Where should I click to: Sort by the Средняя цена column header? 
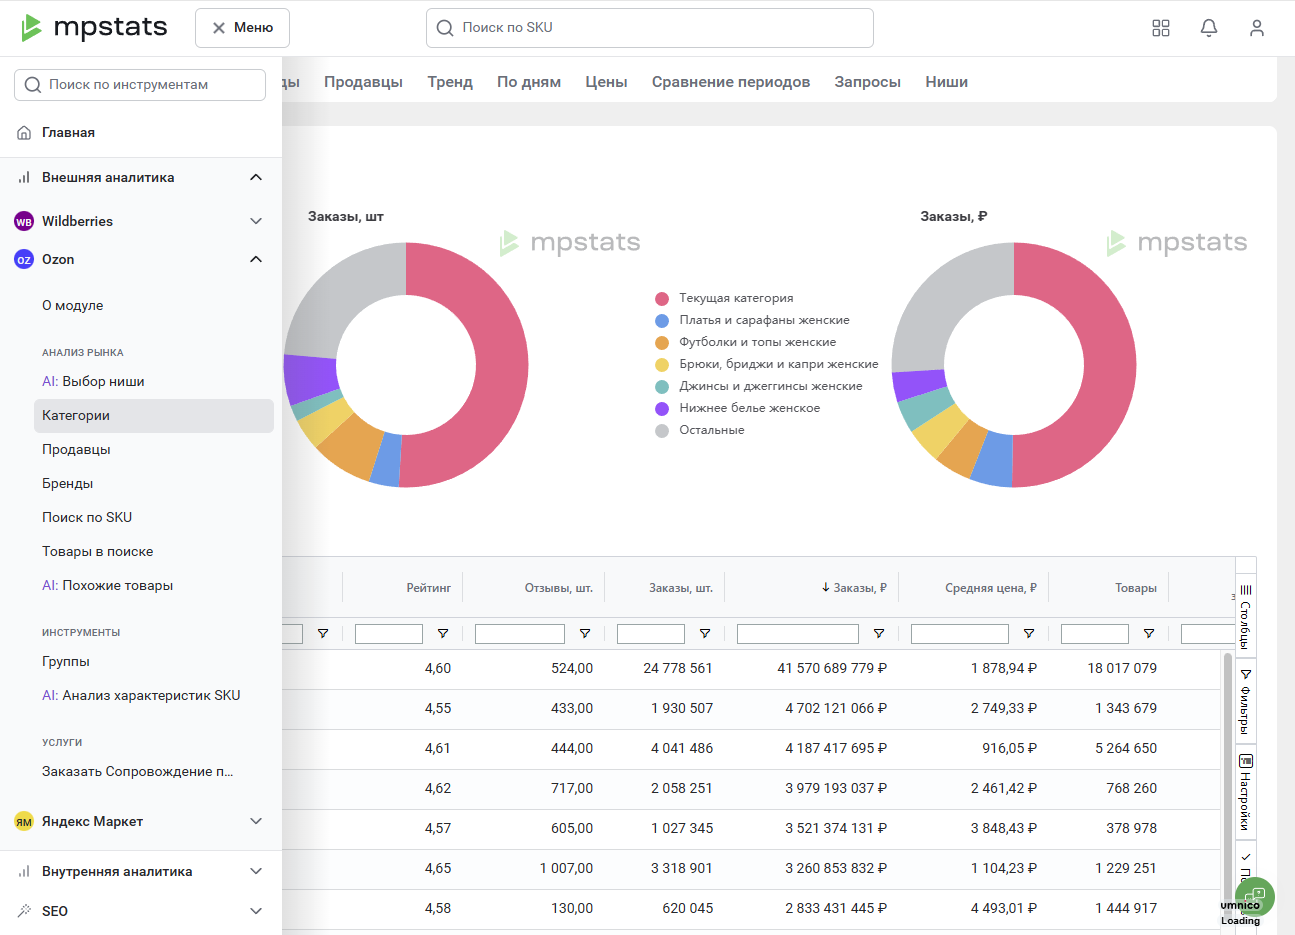pos(991,588)
